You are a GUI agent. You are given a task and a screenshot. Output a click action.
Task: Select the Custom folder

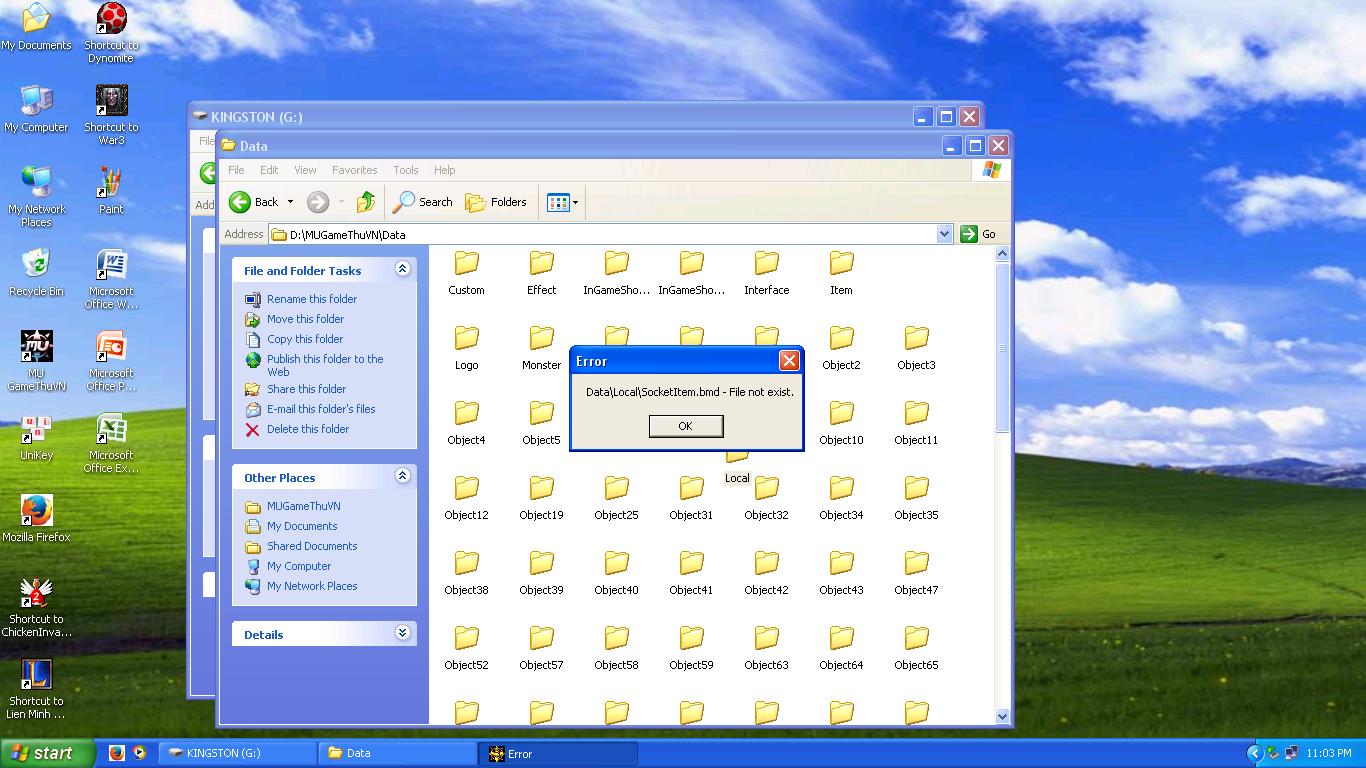click(467, 273)
